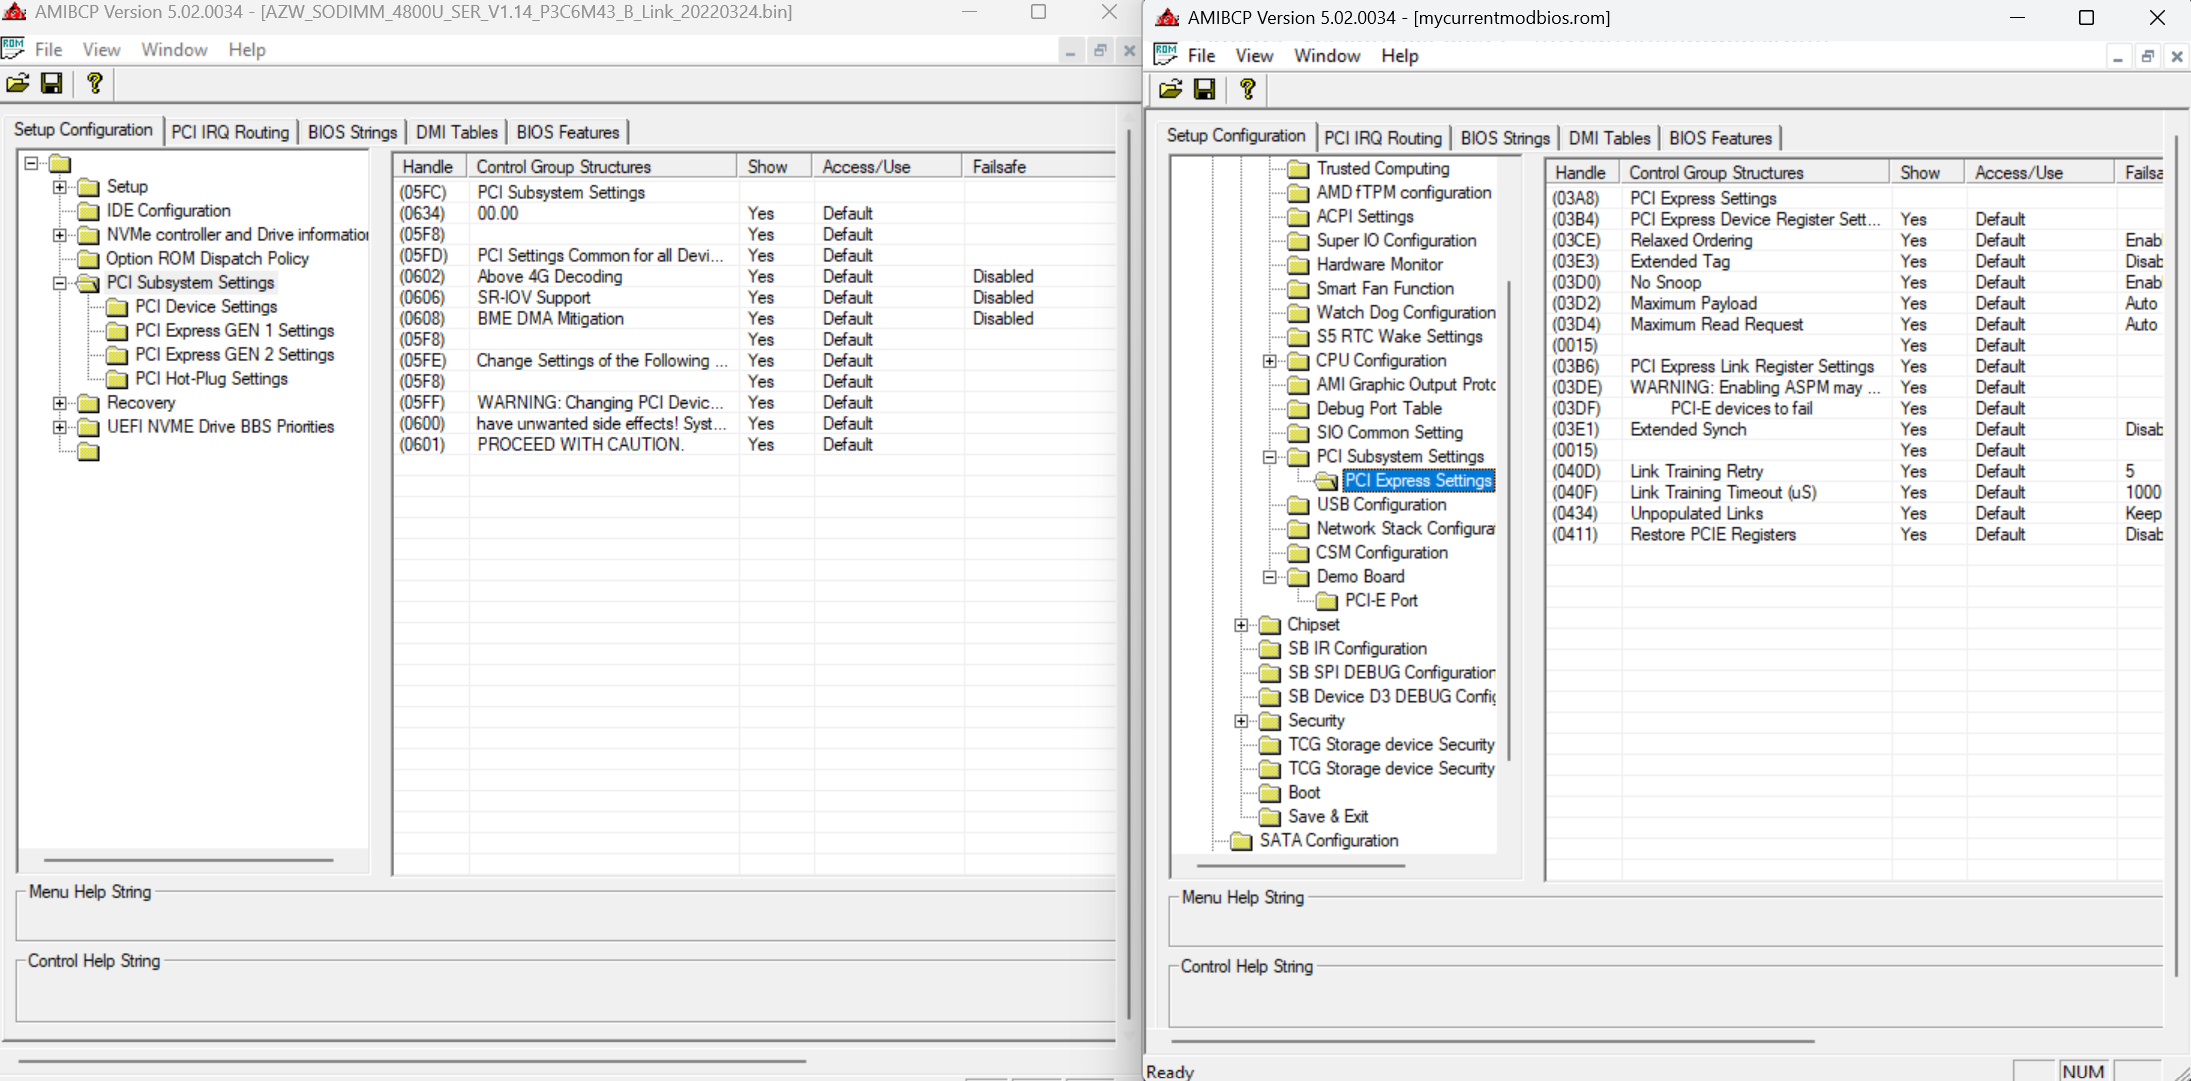2191x1081 pixels.
Task: Click the Failsafe column header in left table
Action: tap(1038, 167)
